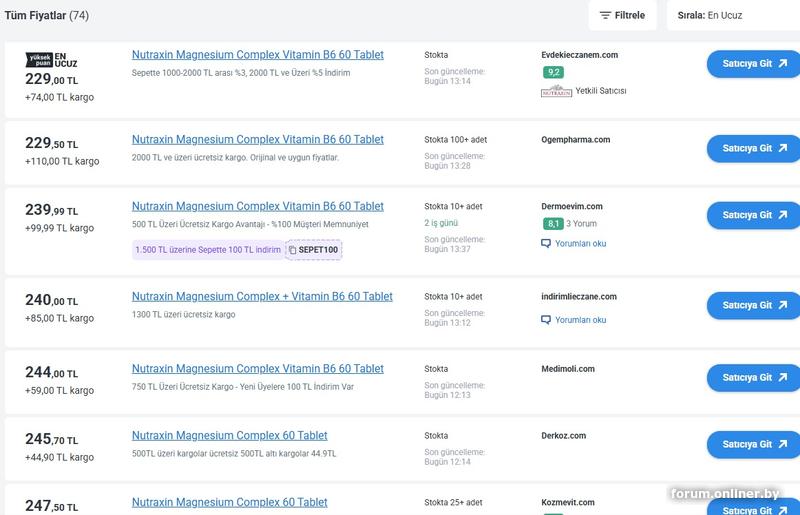Click Dermoevim 8,1 rating badge

tap(552, 224)
